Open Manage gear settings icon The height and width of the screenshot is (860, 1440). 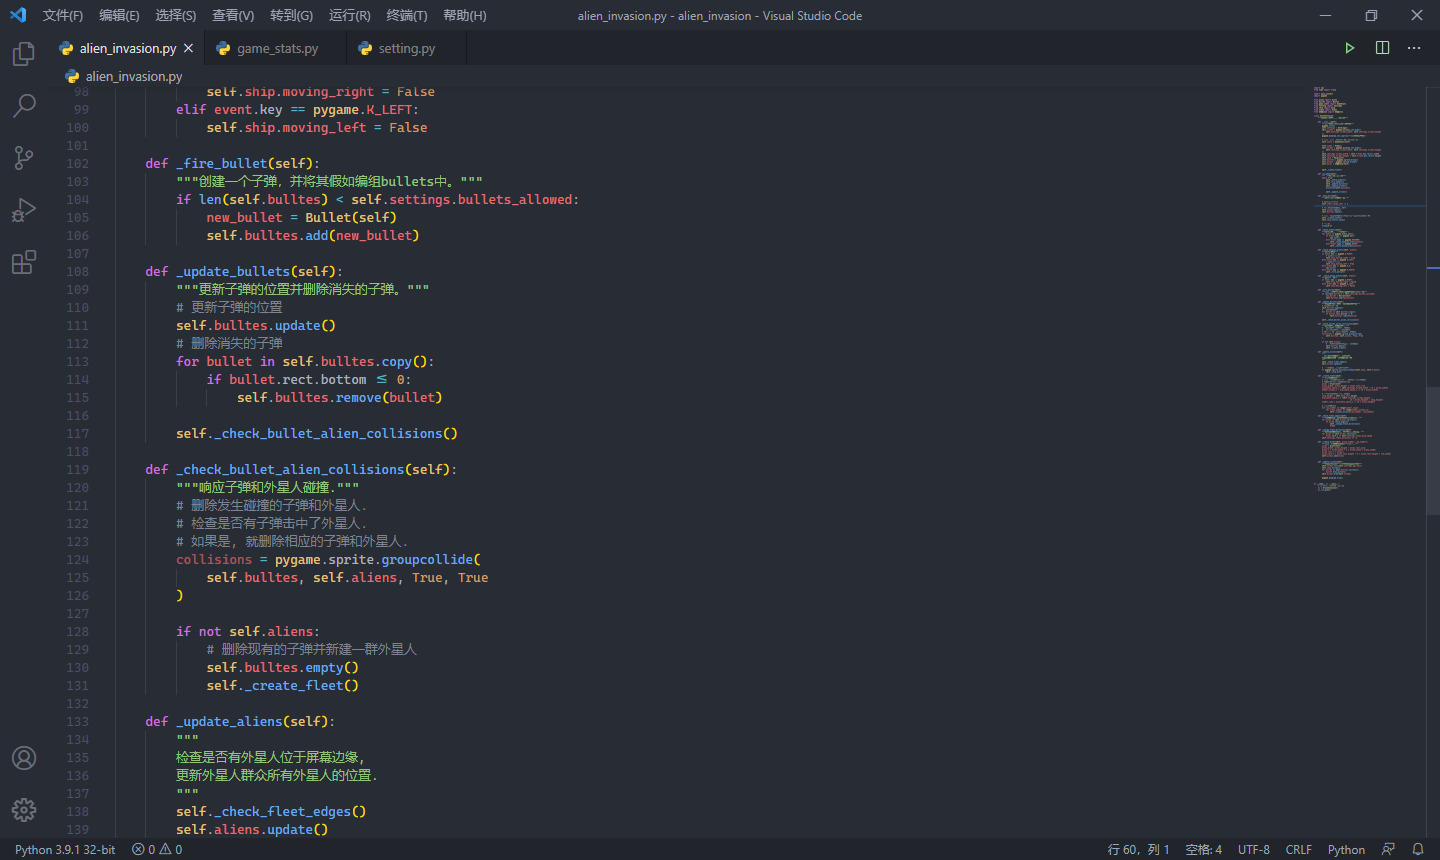24,810
